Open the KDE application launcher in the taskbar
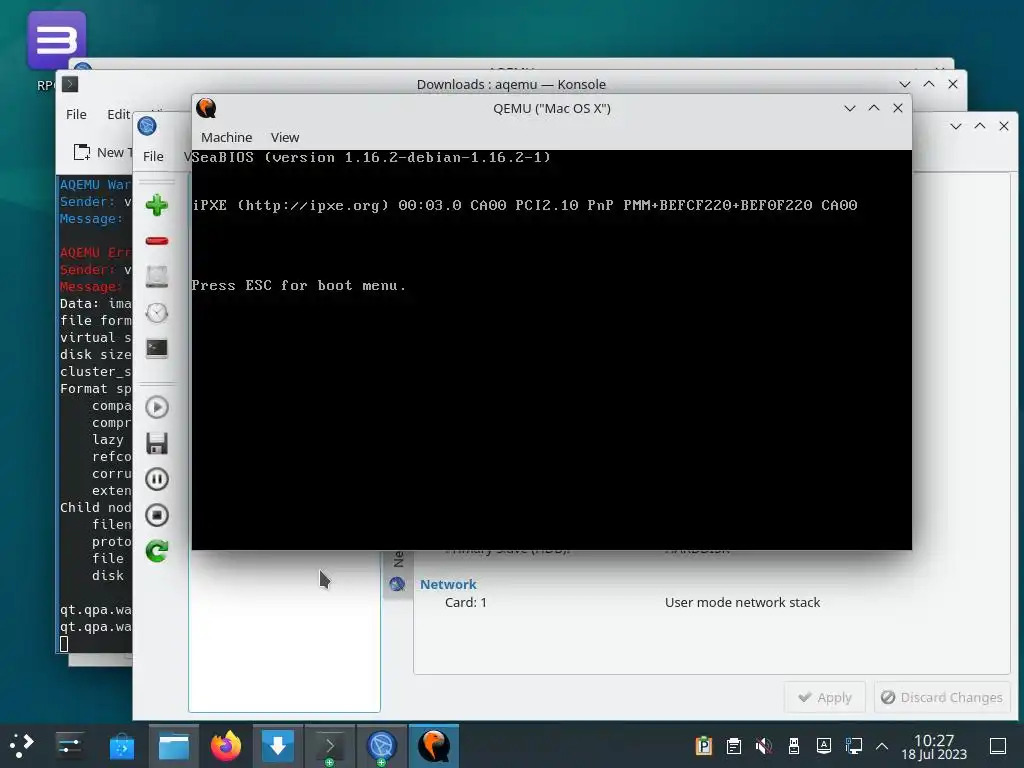 (x=22, y=746)
